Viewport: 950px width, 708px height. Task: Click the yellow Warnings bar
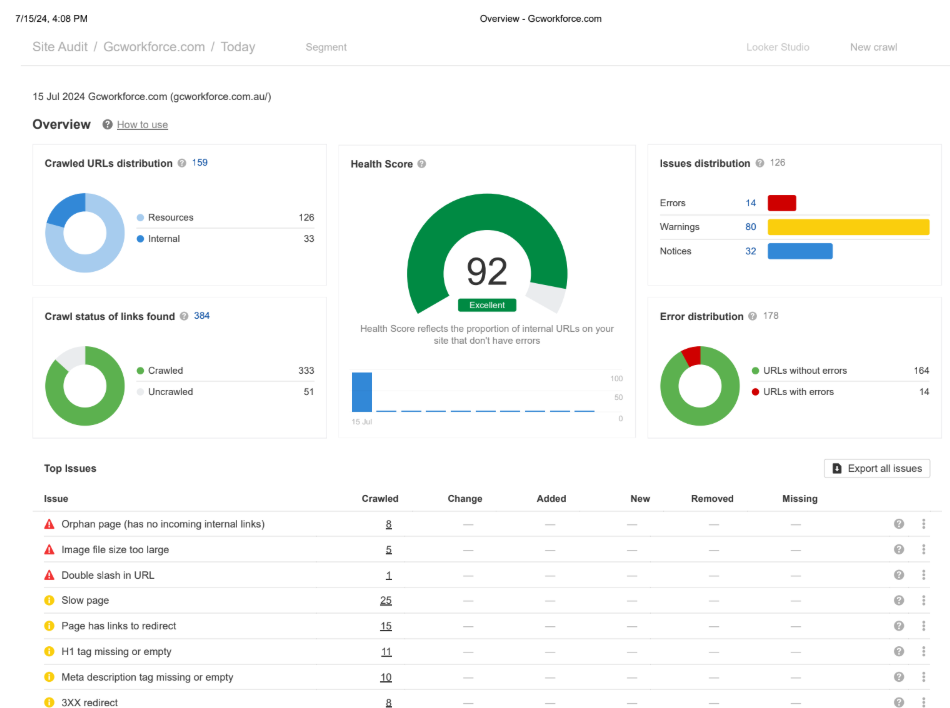coord(848,227)
